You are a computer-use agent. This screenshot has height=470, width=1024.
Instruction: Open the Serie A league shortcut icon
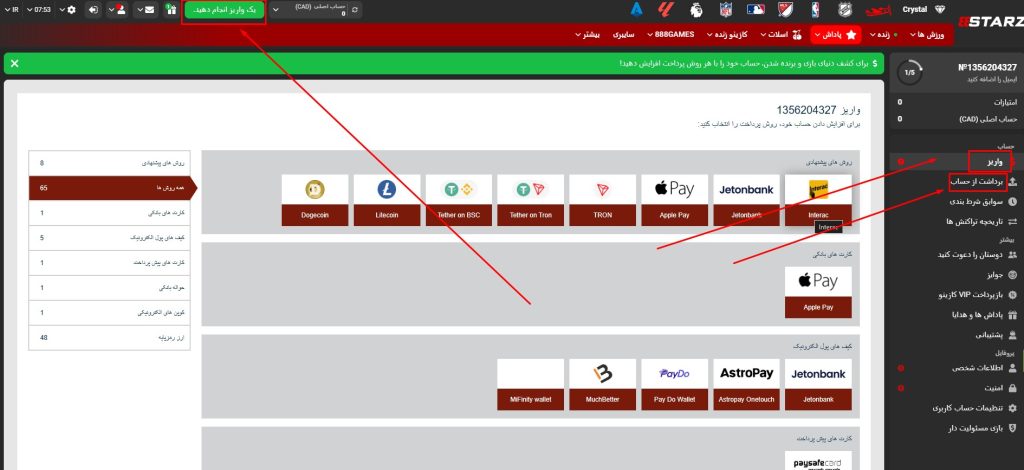click(x=636, y=10)
